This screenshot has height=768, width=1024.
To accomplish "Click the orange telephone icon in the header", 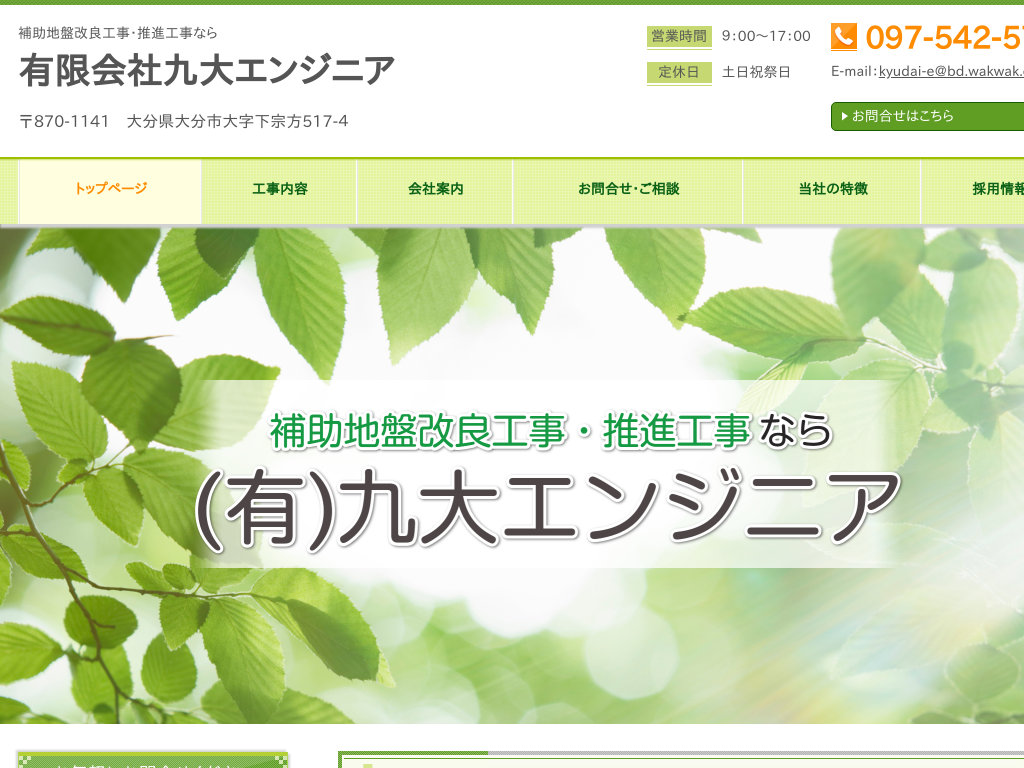I will 845,37.
